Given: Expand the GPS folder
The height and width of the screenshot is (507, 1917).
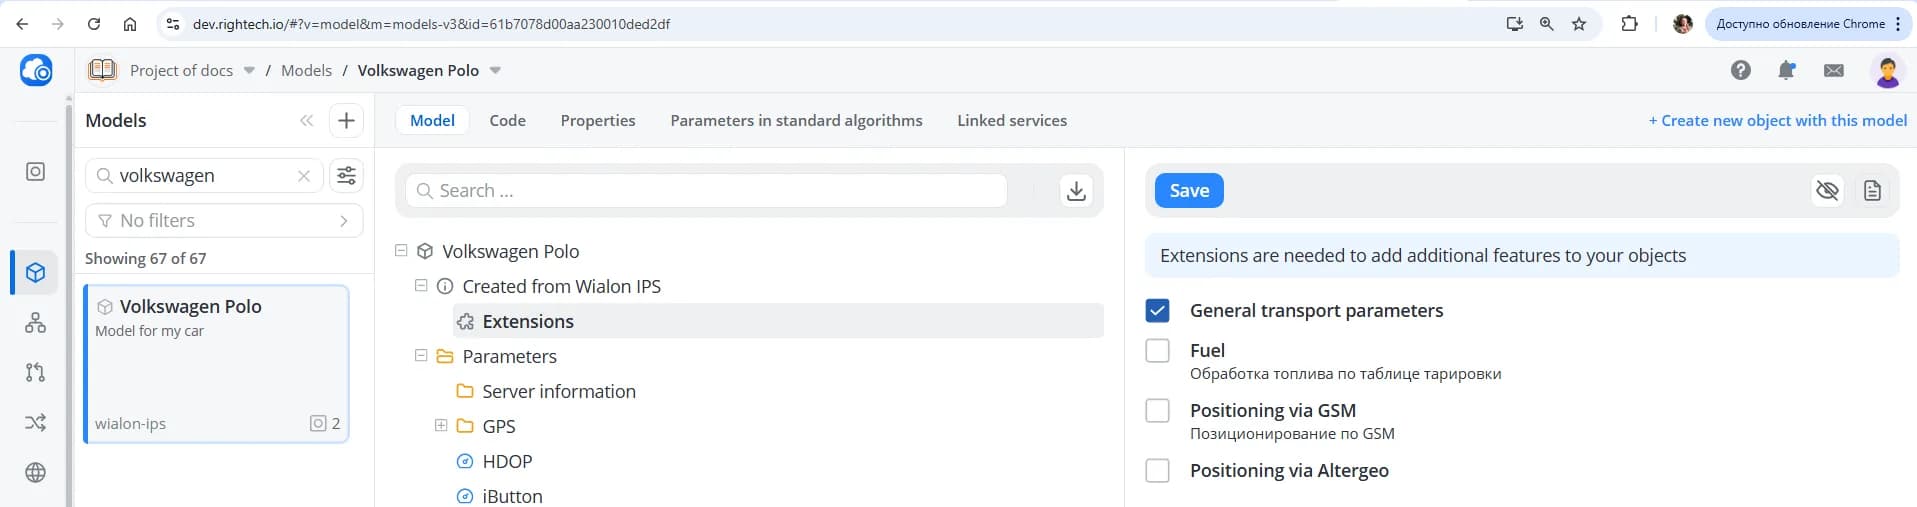Looking at the screenshot, I should point(441,426).
